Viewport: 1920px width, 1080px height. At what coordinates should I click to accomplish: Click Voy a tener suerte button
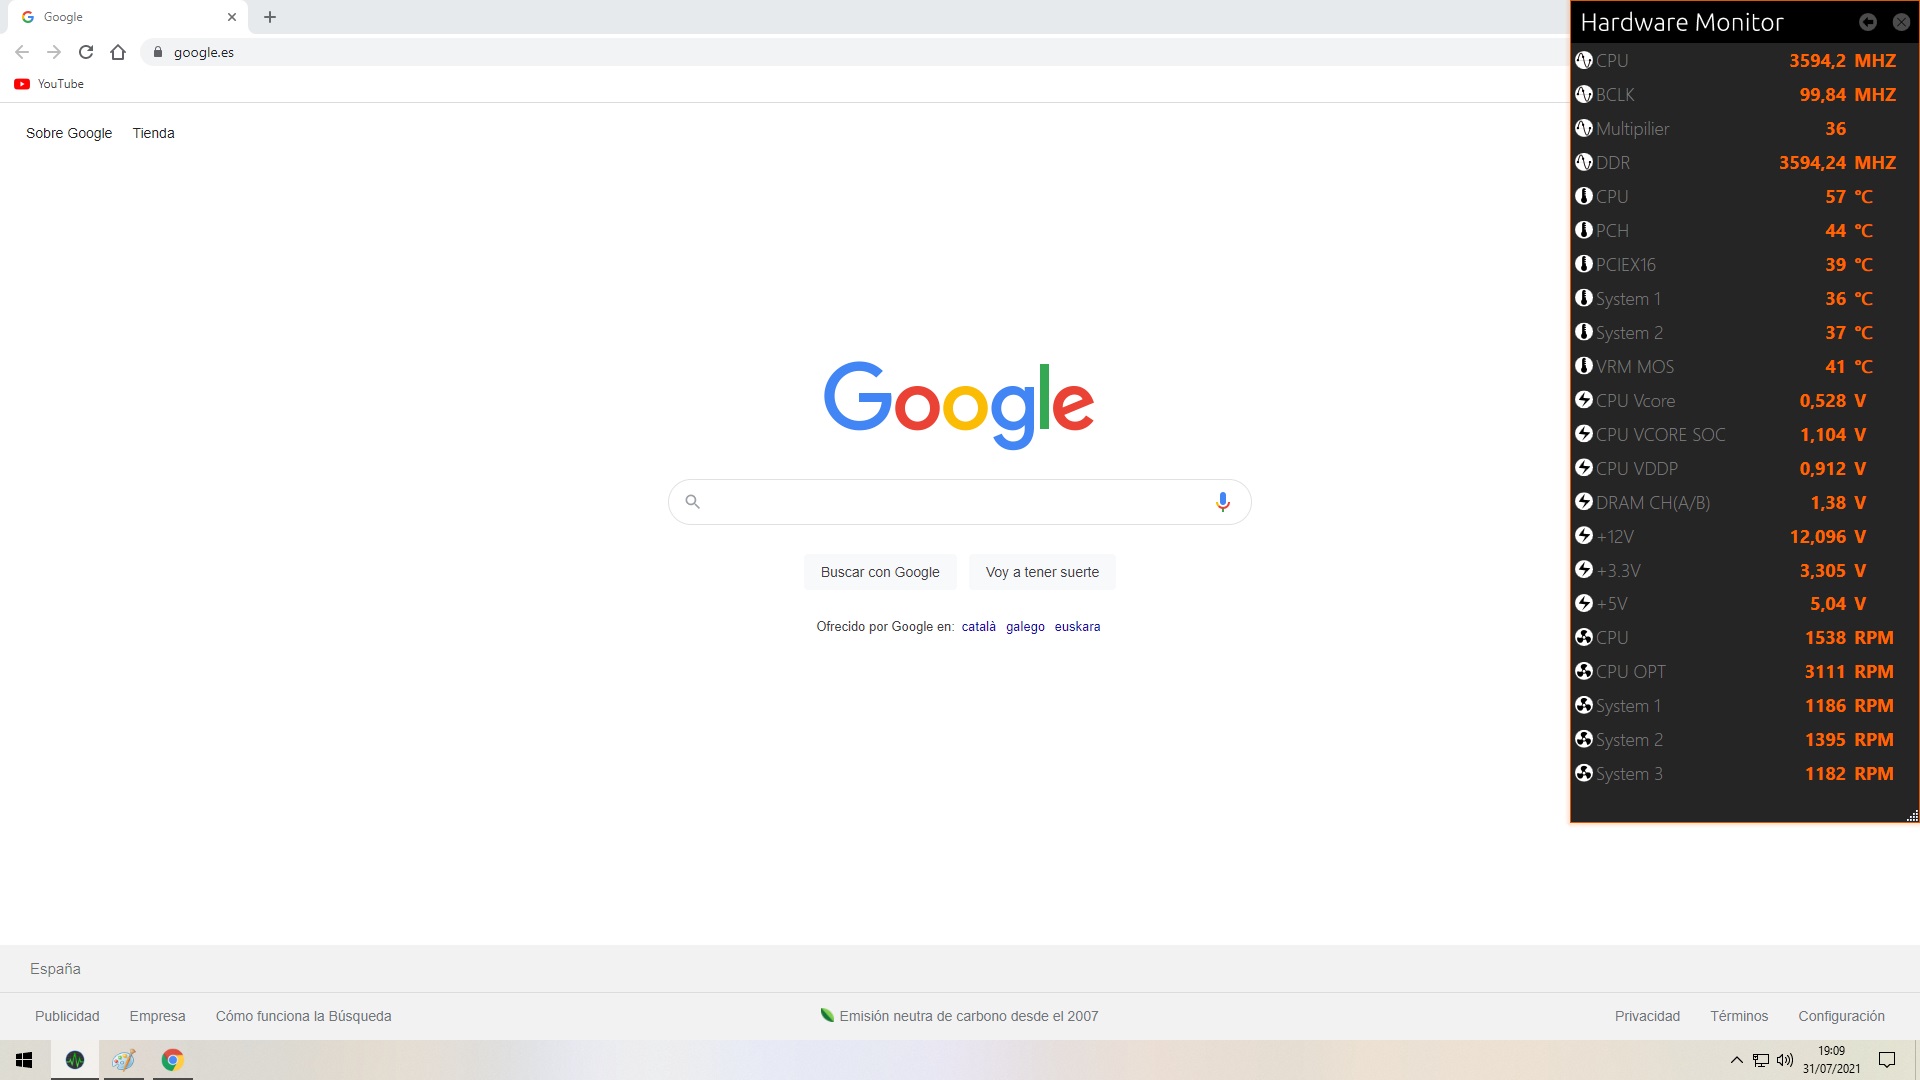click(x=1042, y=572)
